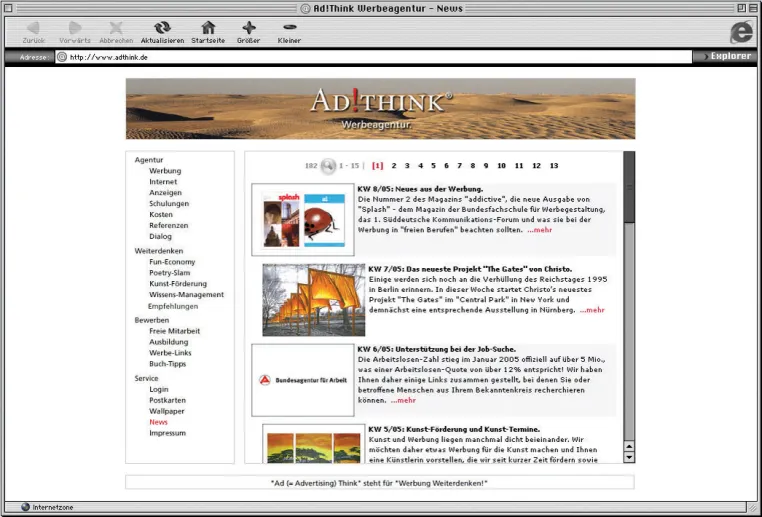Open the Werbe-Links link
Screen dimensions: 762x517
click(x=170, y=353)
